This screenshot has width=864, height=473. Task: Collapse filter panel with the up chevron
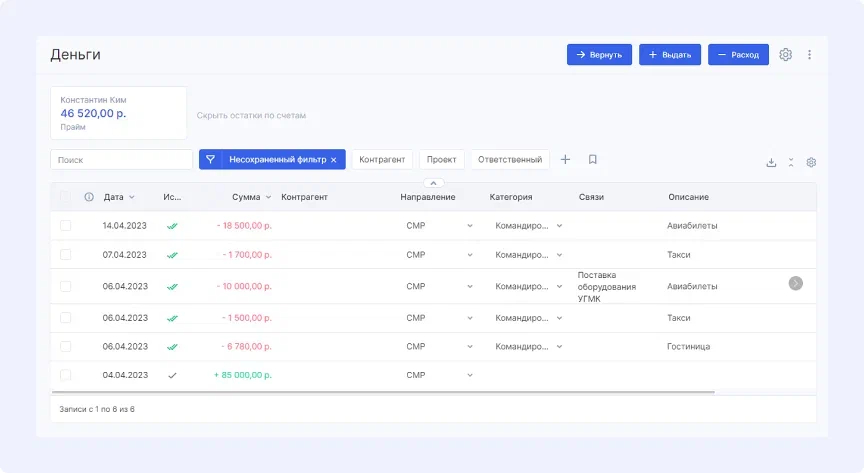(434, 183)
